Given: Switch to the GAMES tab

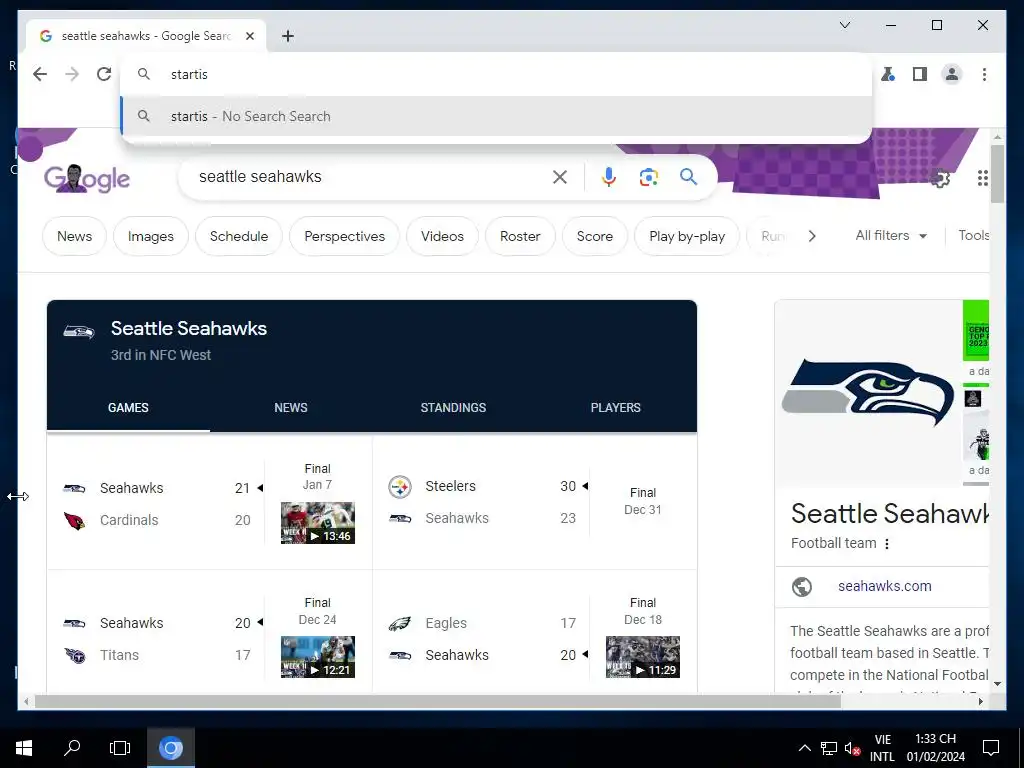Looking at the screenshot, I should [x=128, y=408].
